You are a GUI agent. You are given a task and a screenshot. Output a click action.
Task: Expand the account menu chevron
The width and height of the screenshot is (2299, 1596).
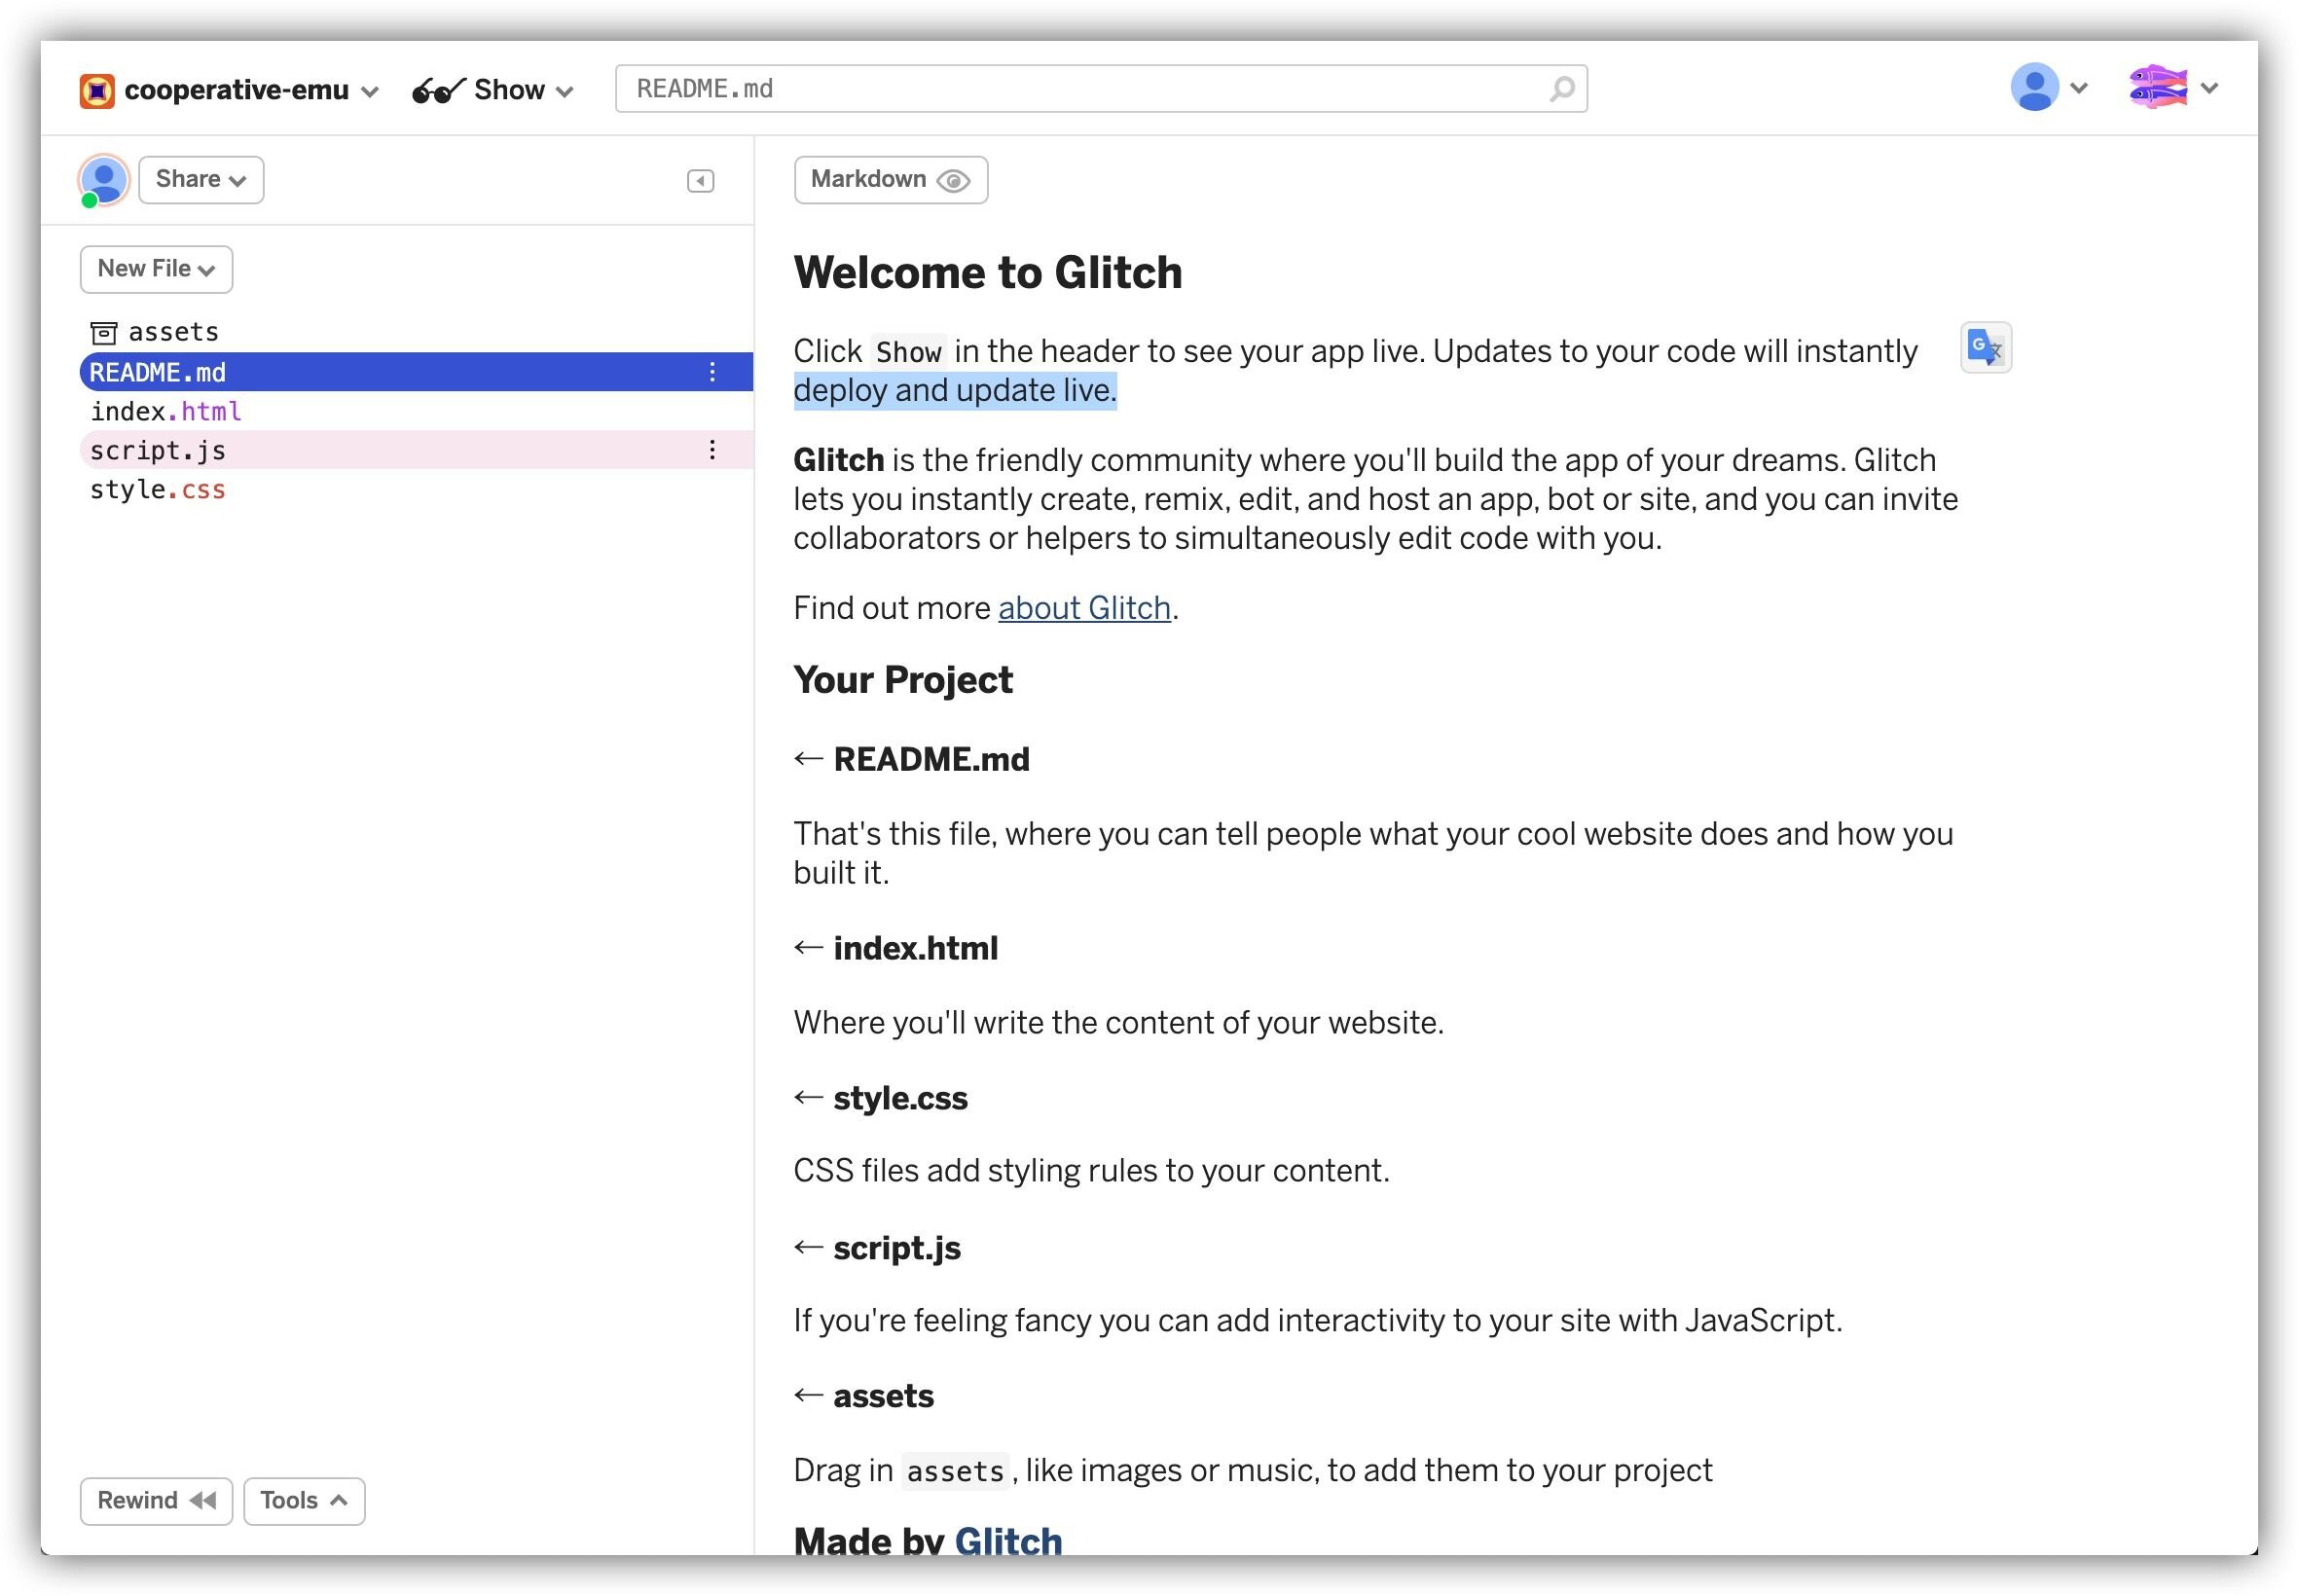2079,88
